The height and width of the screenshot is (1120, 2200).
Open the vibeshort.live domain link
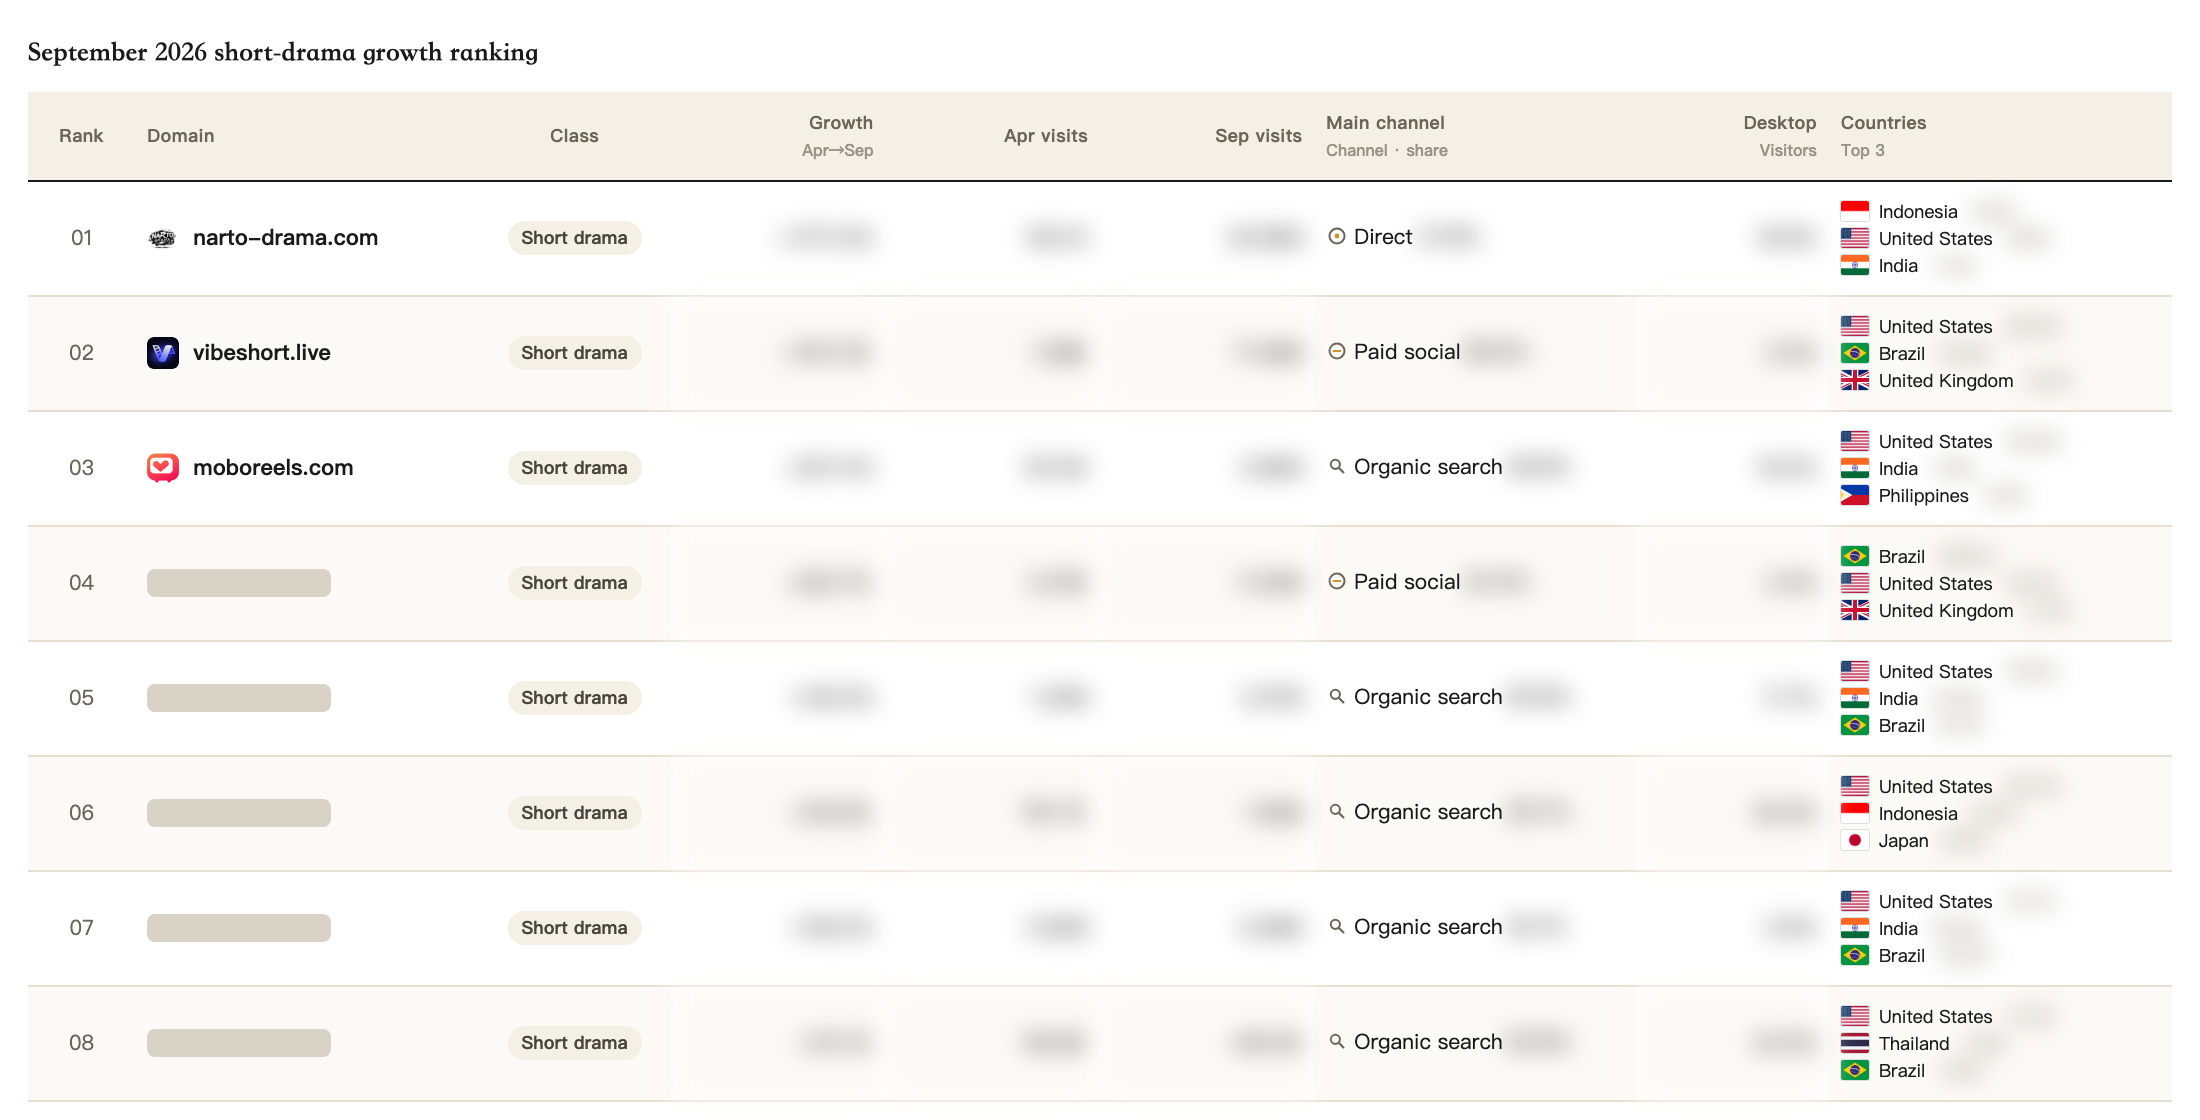point(261,353)
